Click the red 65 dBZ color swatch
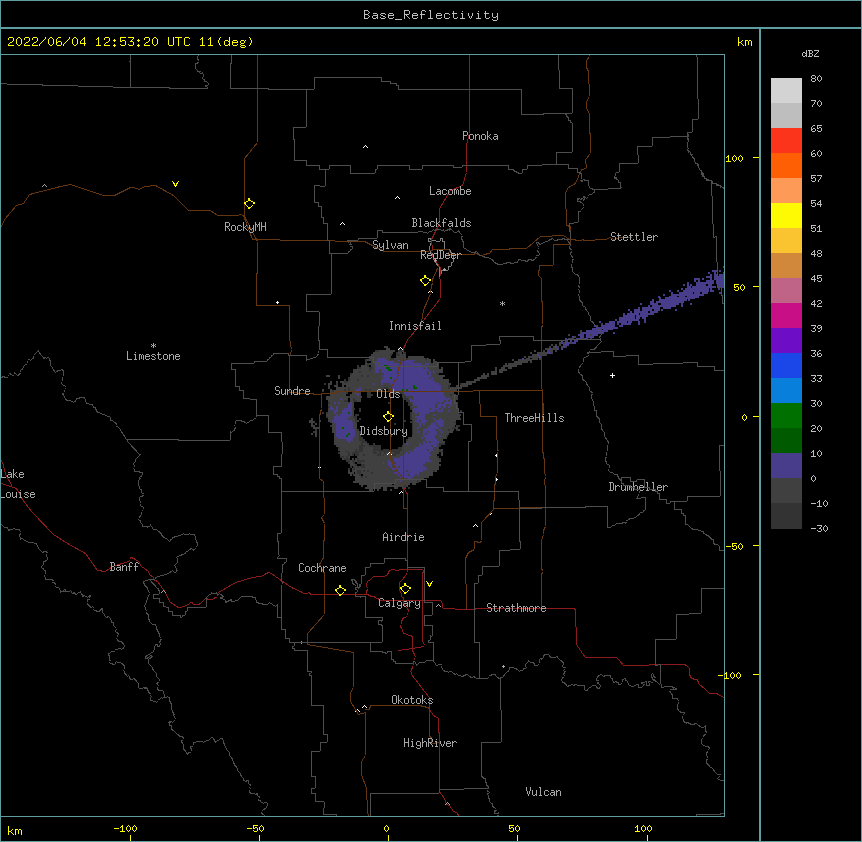 (786, 140)
